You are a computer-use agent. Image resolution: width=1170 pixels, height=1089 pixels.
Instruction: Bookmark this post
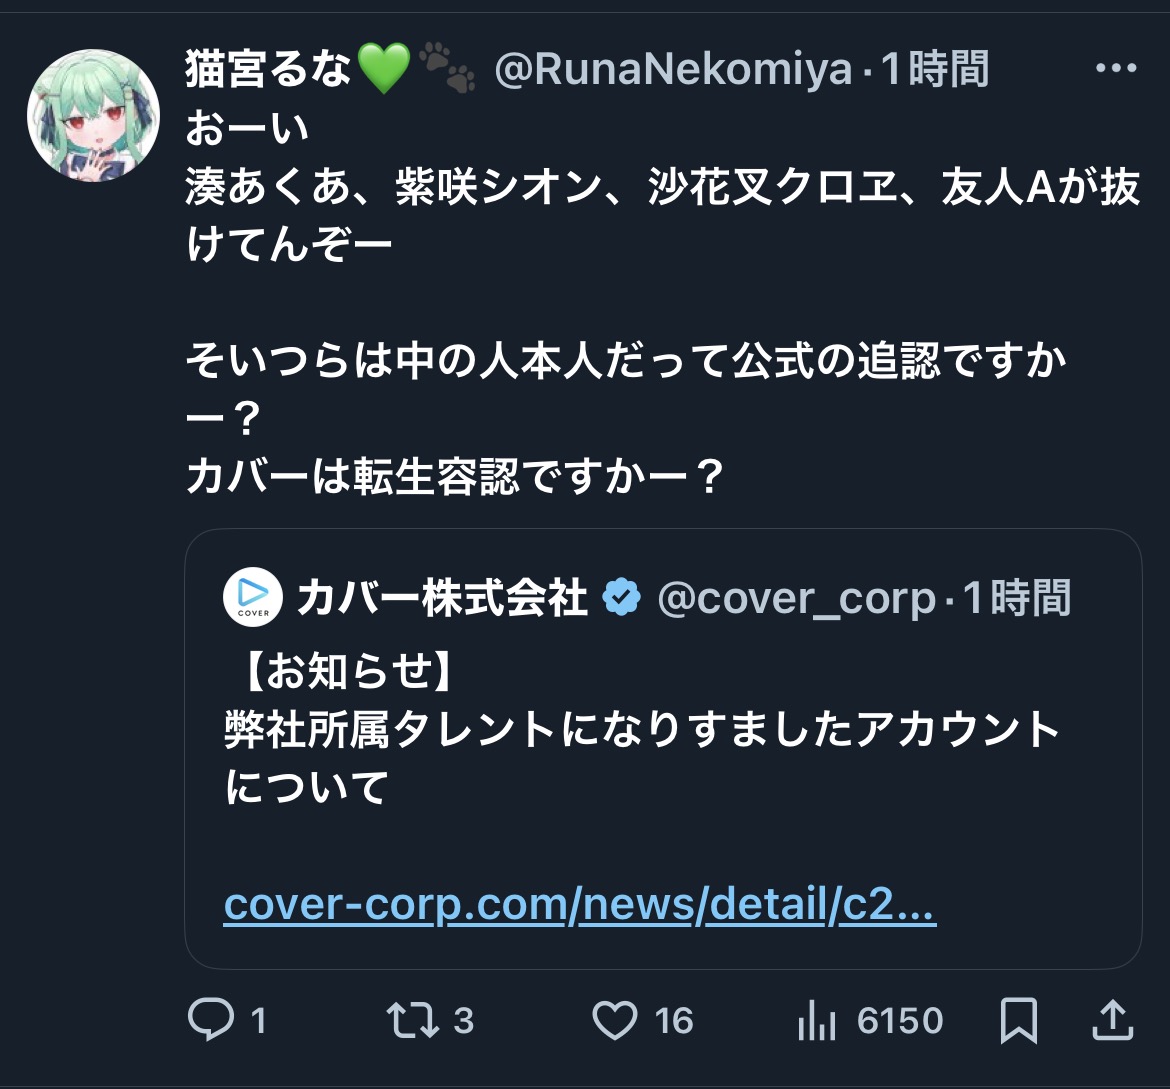point(1018,1020)
